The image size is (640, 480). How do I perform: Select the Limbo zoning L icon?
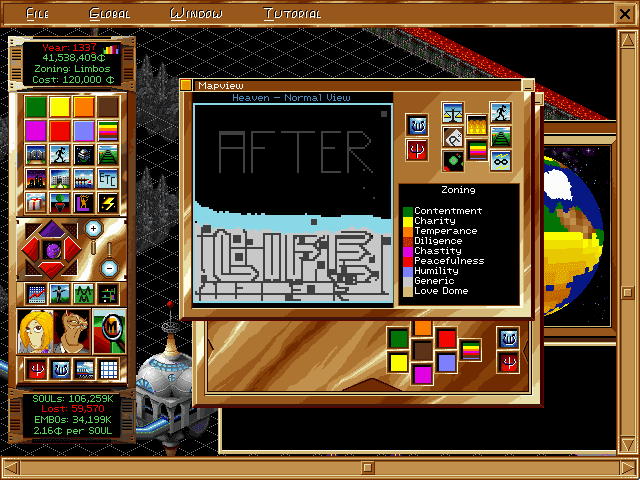click(84, 203)
